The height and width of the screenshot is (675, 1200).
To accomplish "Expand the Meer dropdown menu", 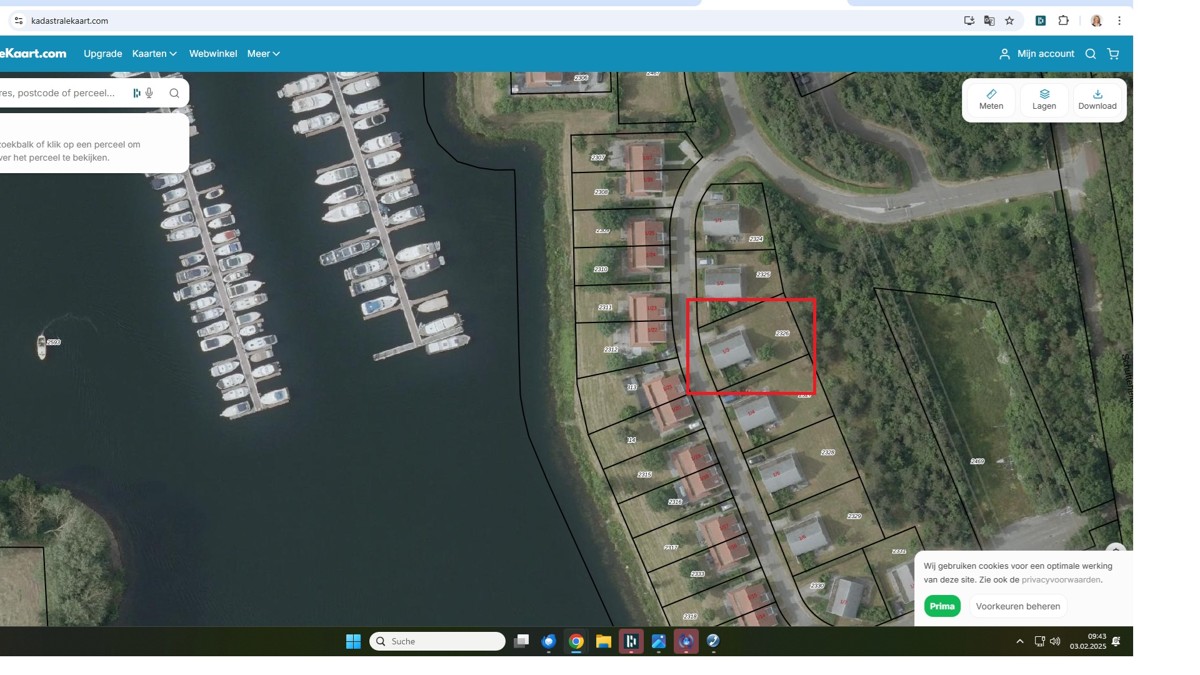I will 263,54.
